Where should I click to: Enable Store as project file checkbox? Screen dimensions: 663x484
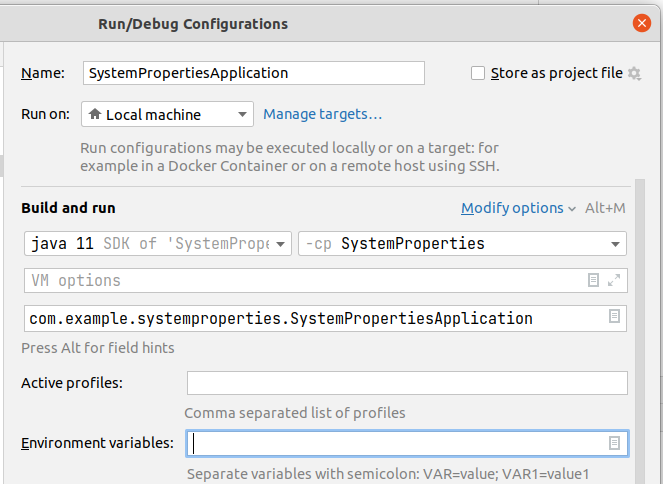478,73
